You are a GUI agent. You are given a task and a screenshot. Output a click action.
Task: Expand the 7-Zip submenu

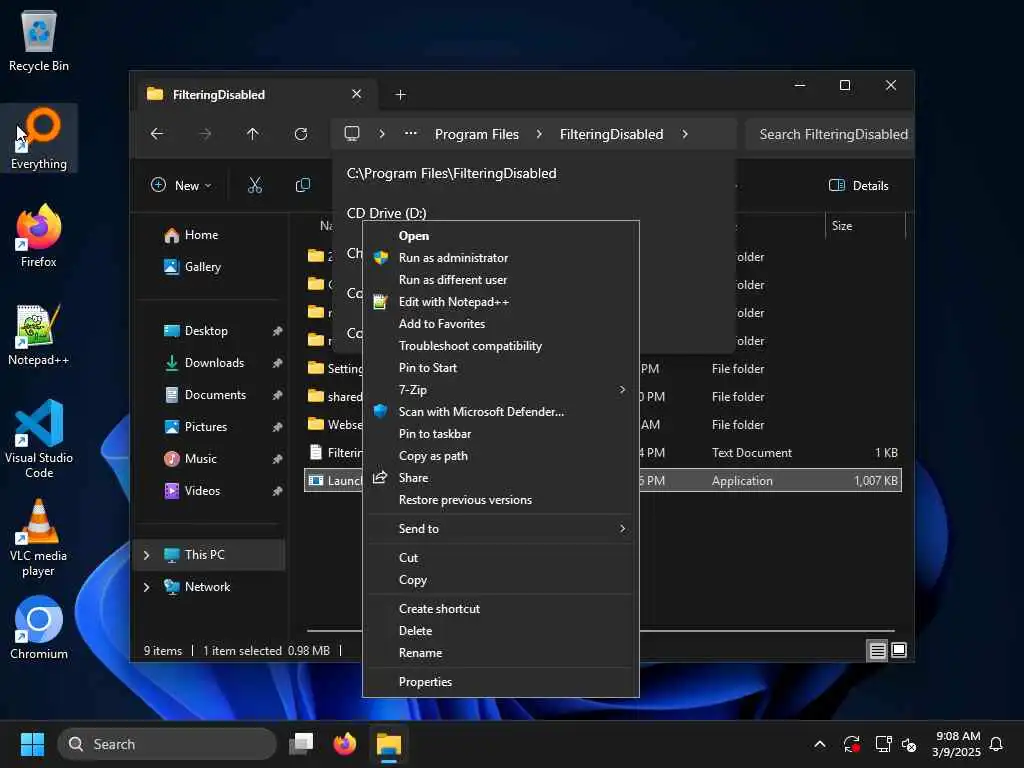[x=500, y=390]
